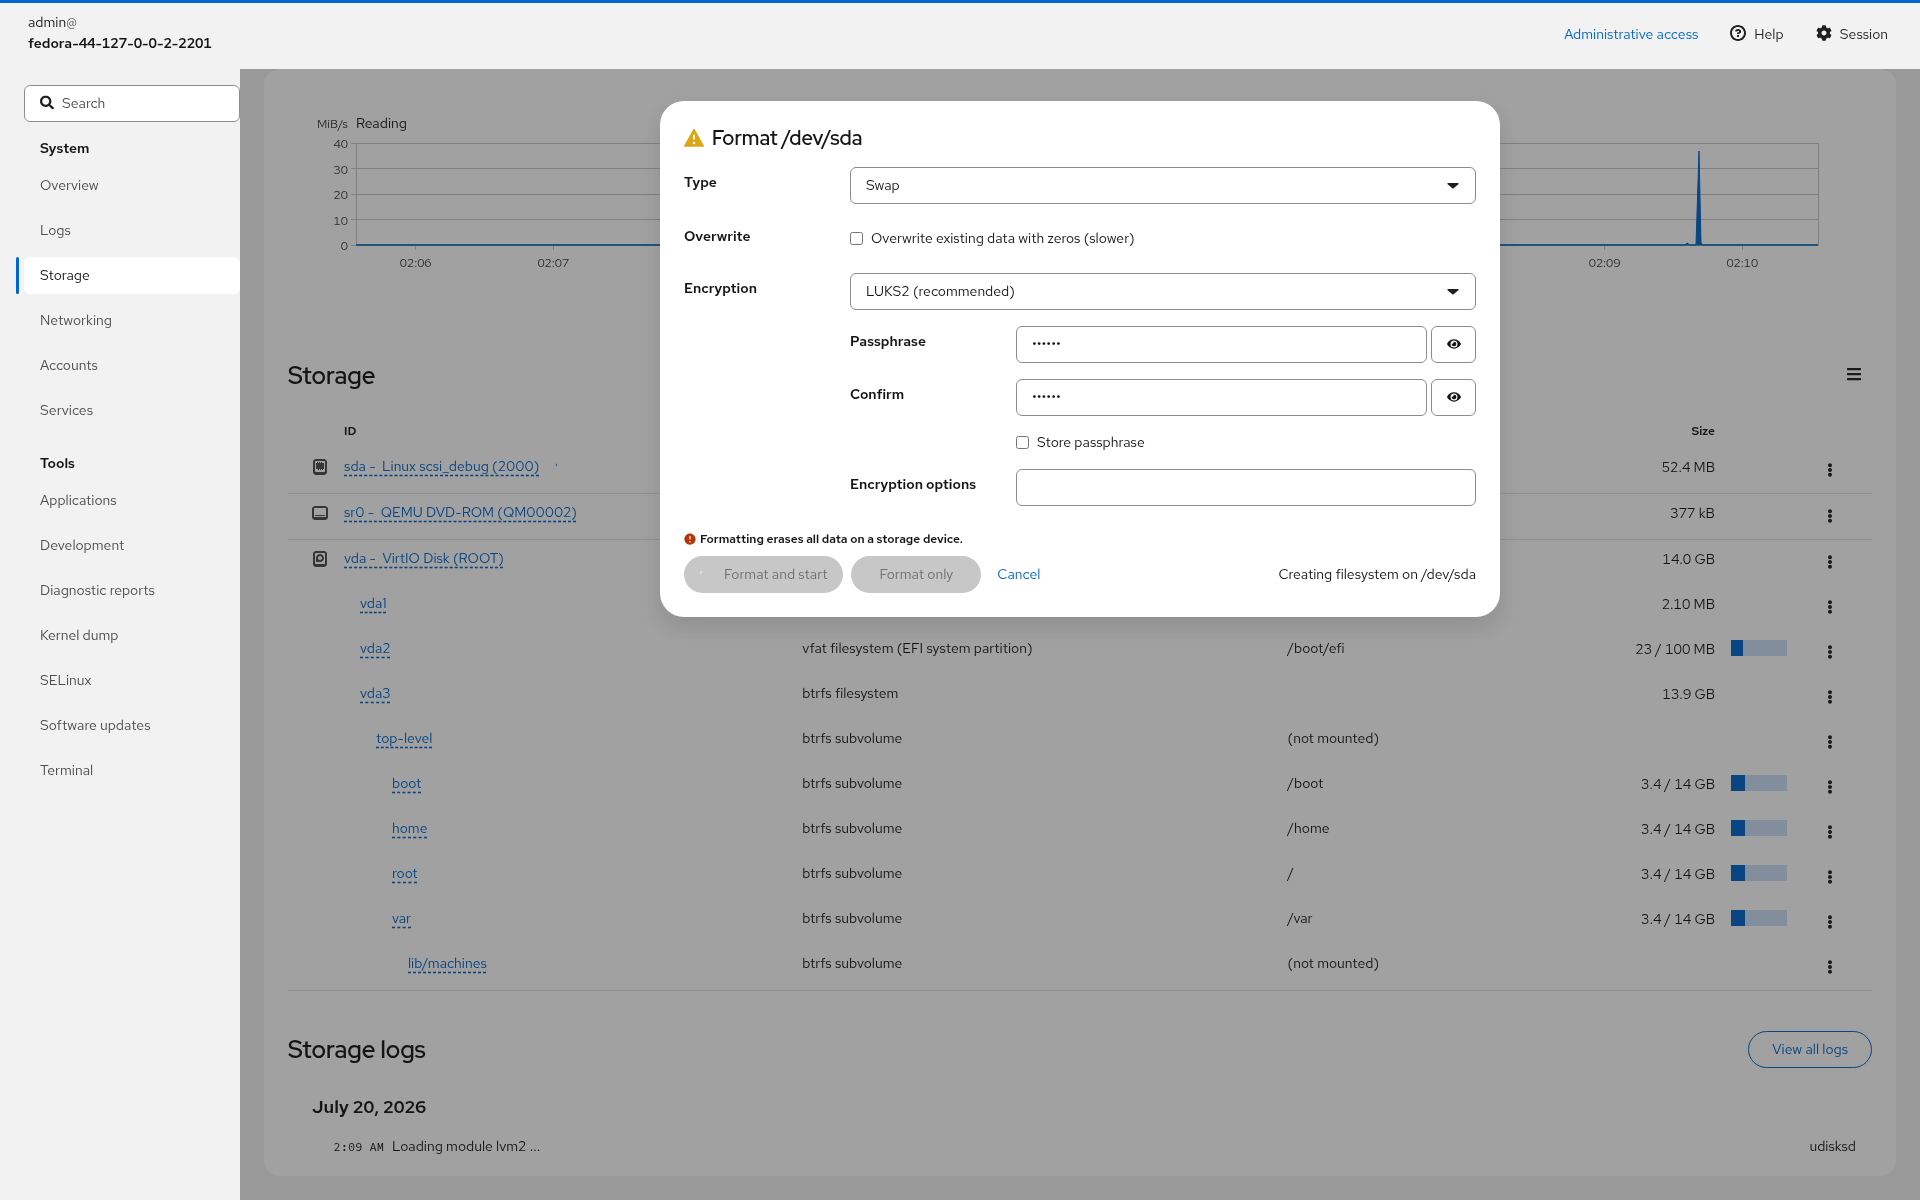Click the sda drive icon
Image resolution: width=1920 pixels, height=1200 pixels.
[x=320, y=466]
